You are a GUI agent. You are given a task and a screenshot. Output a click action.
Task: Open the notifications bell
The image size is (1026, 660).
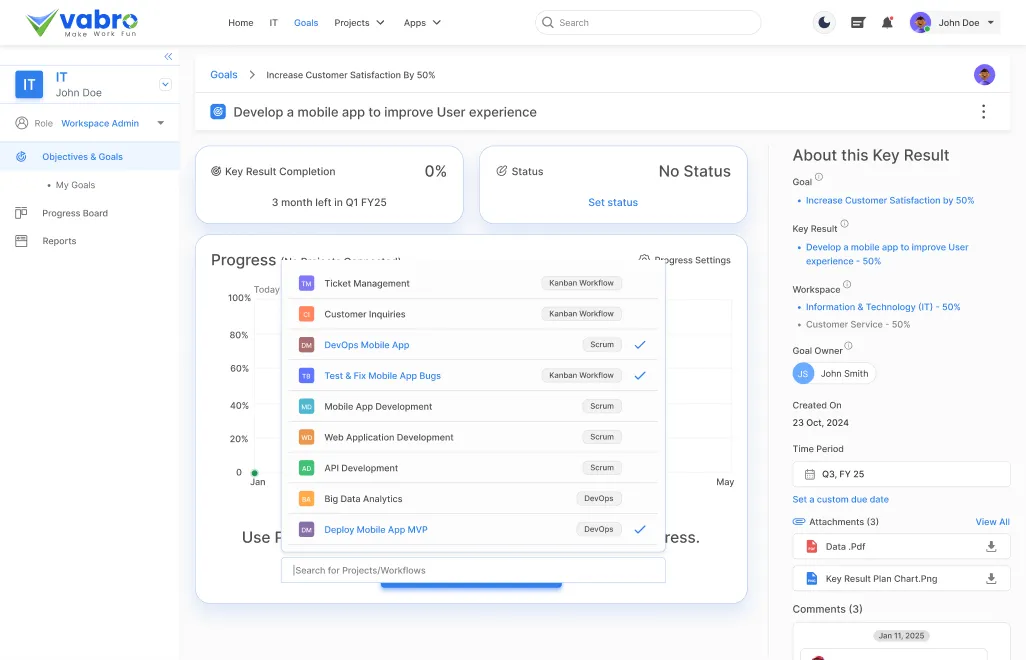(887, 23)
